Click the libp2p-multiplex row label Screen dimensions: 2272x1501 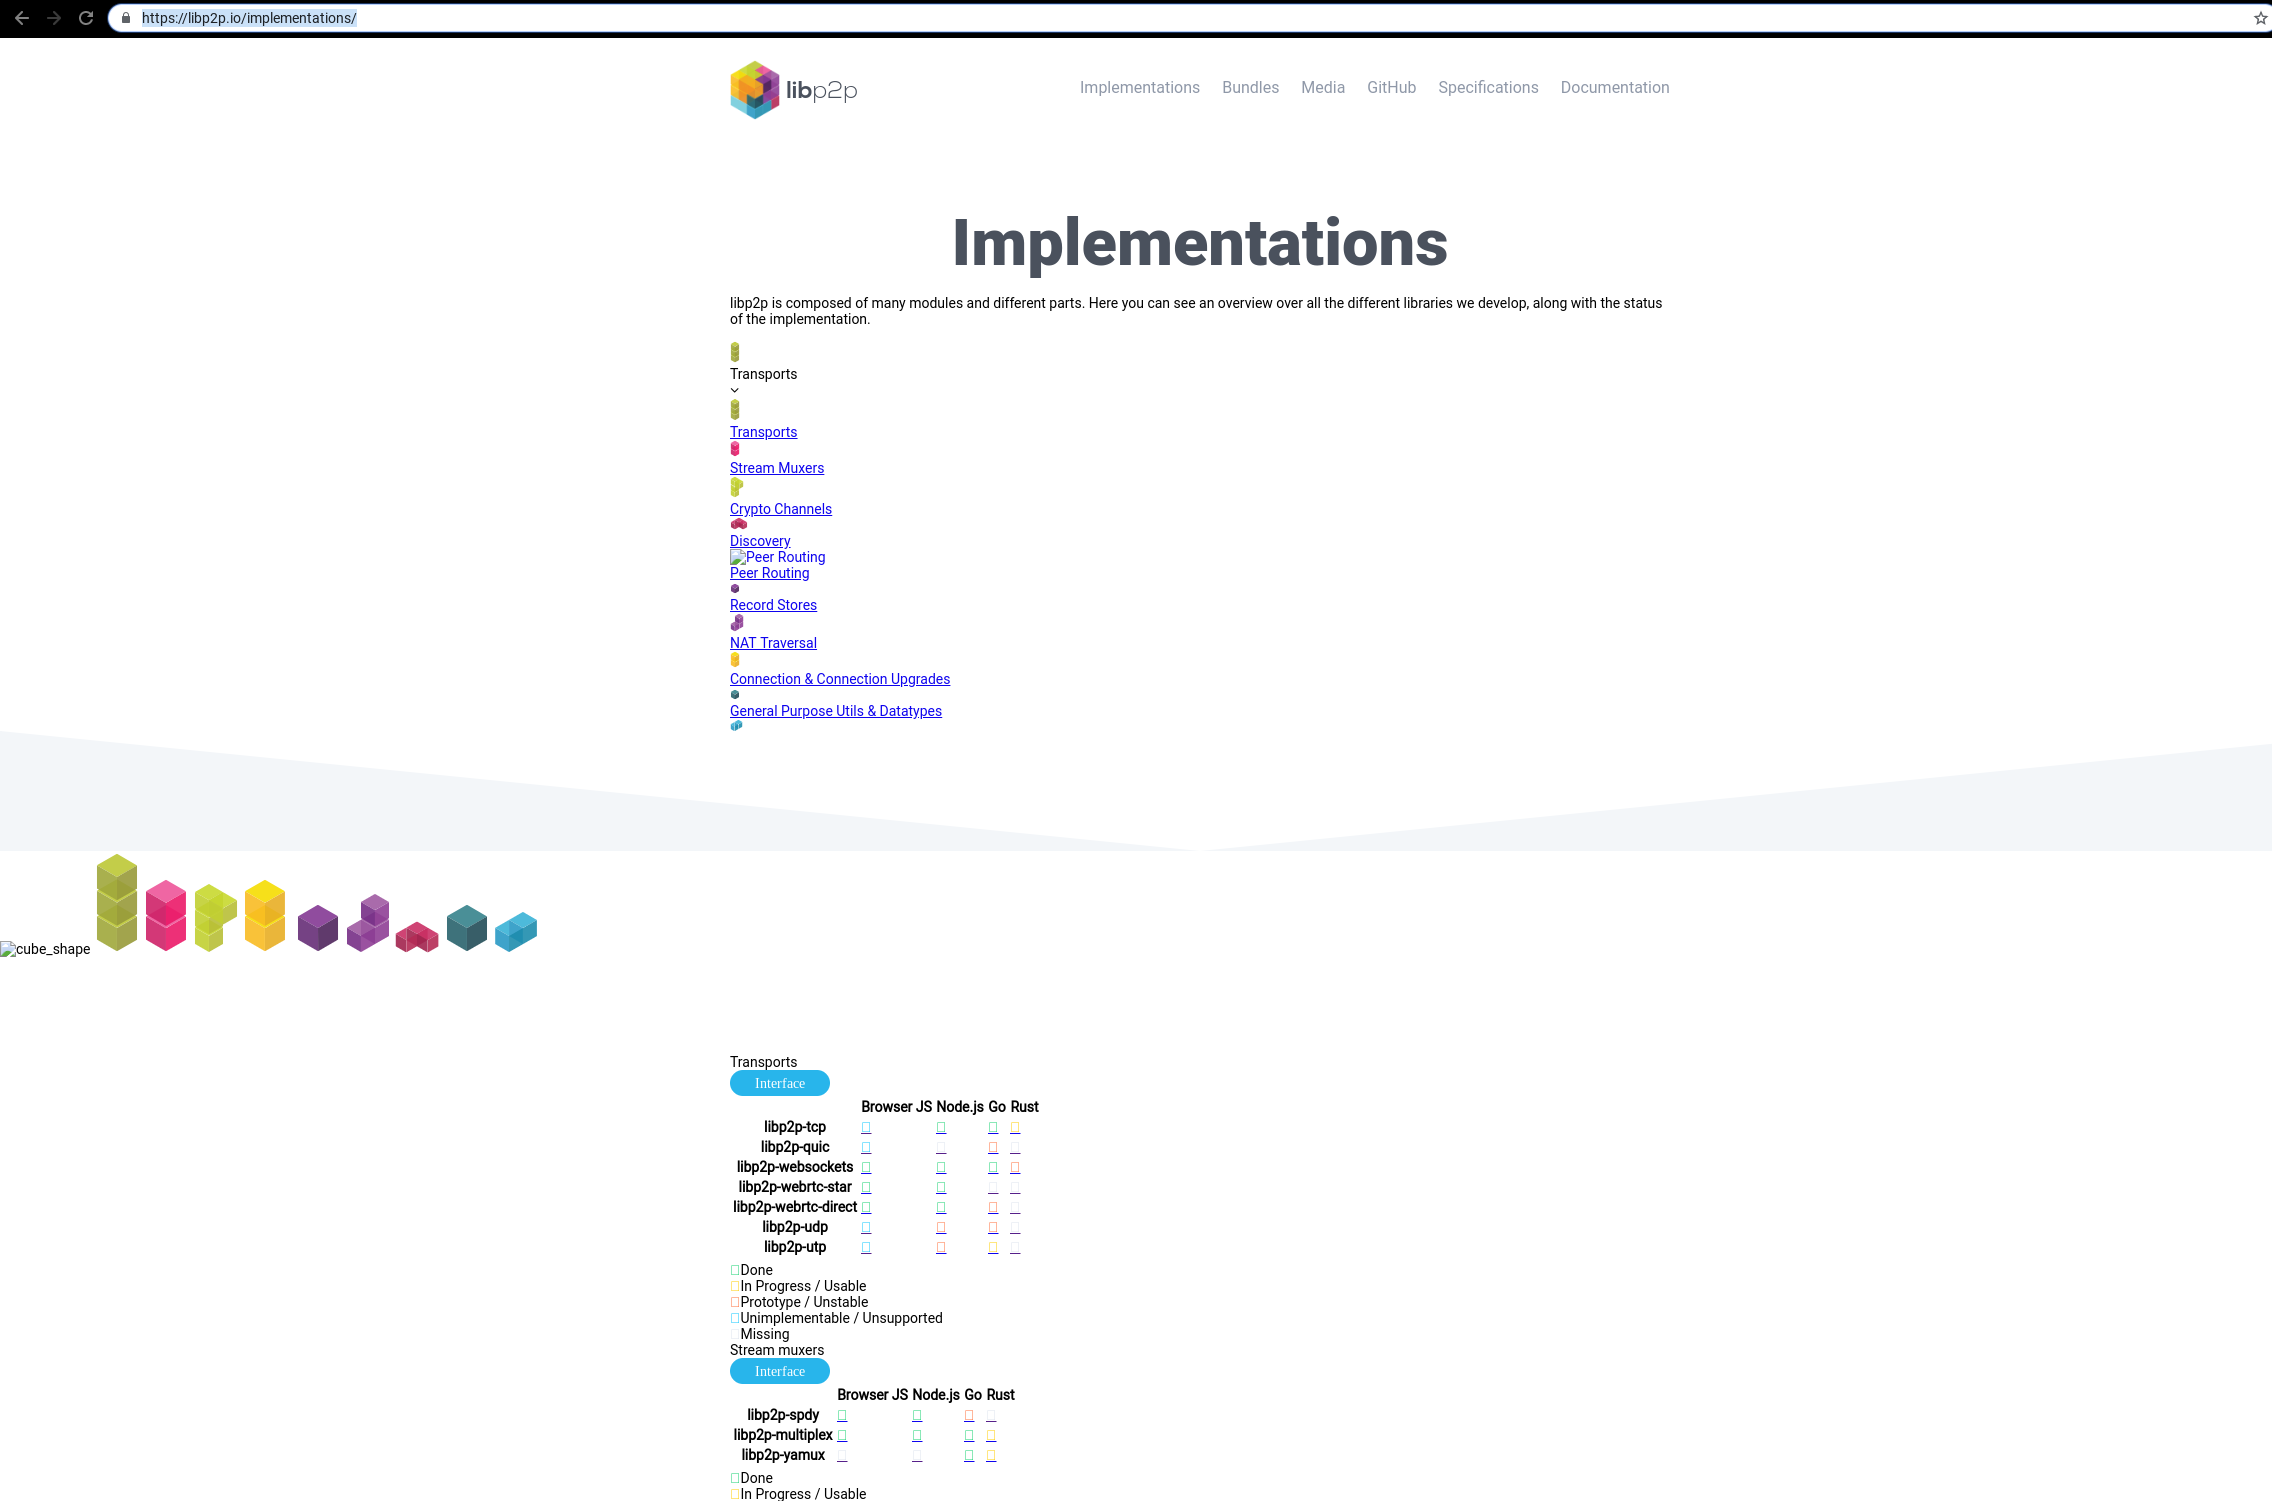(783, 1435)
